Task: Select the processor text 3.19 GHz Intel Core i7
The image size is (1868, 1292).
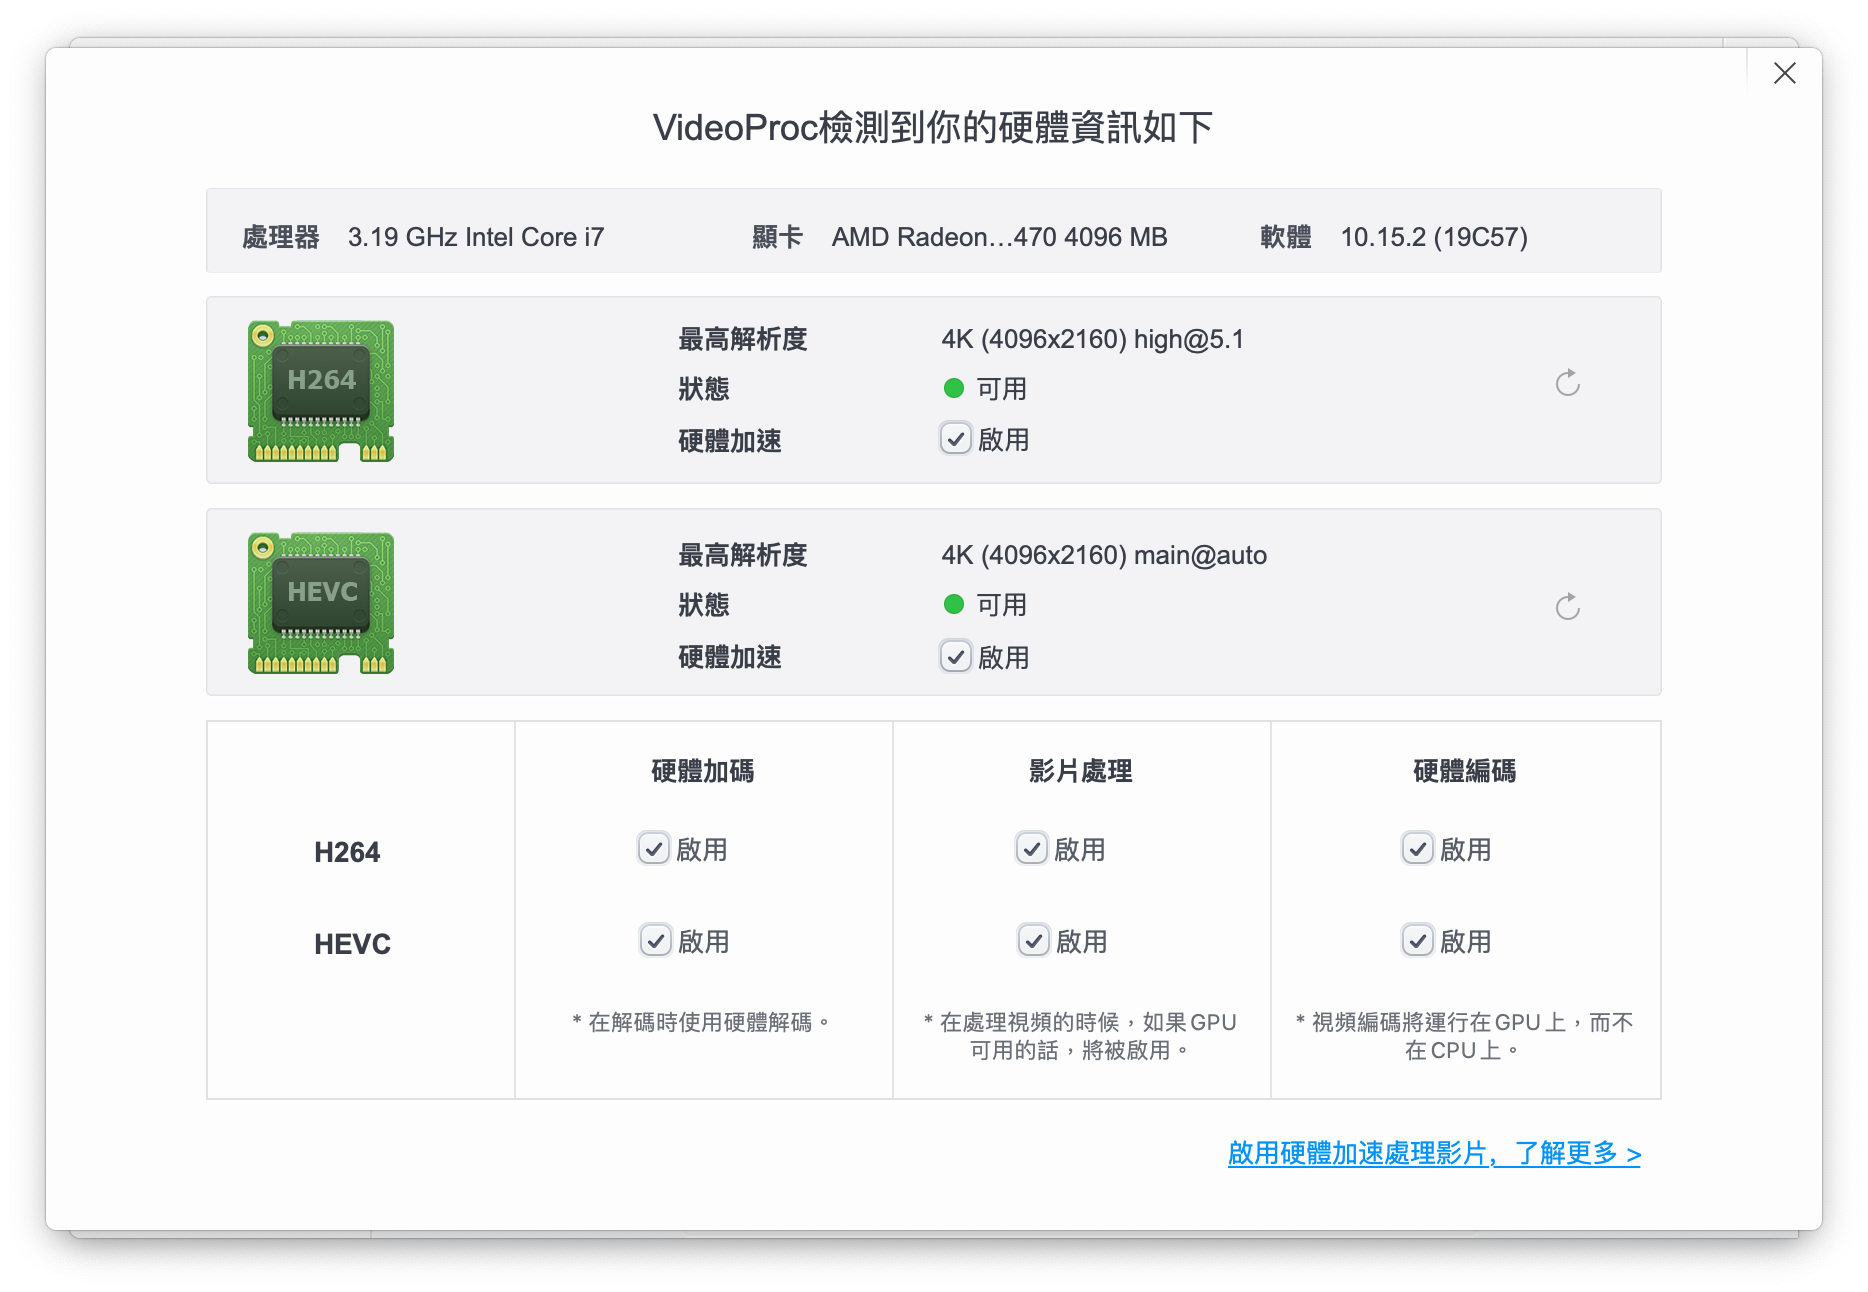Action: 476,237
